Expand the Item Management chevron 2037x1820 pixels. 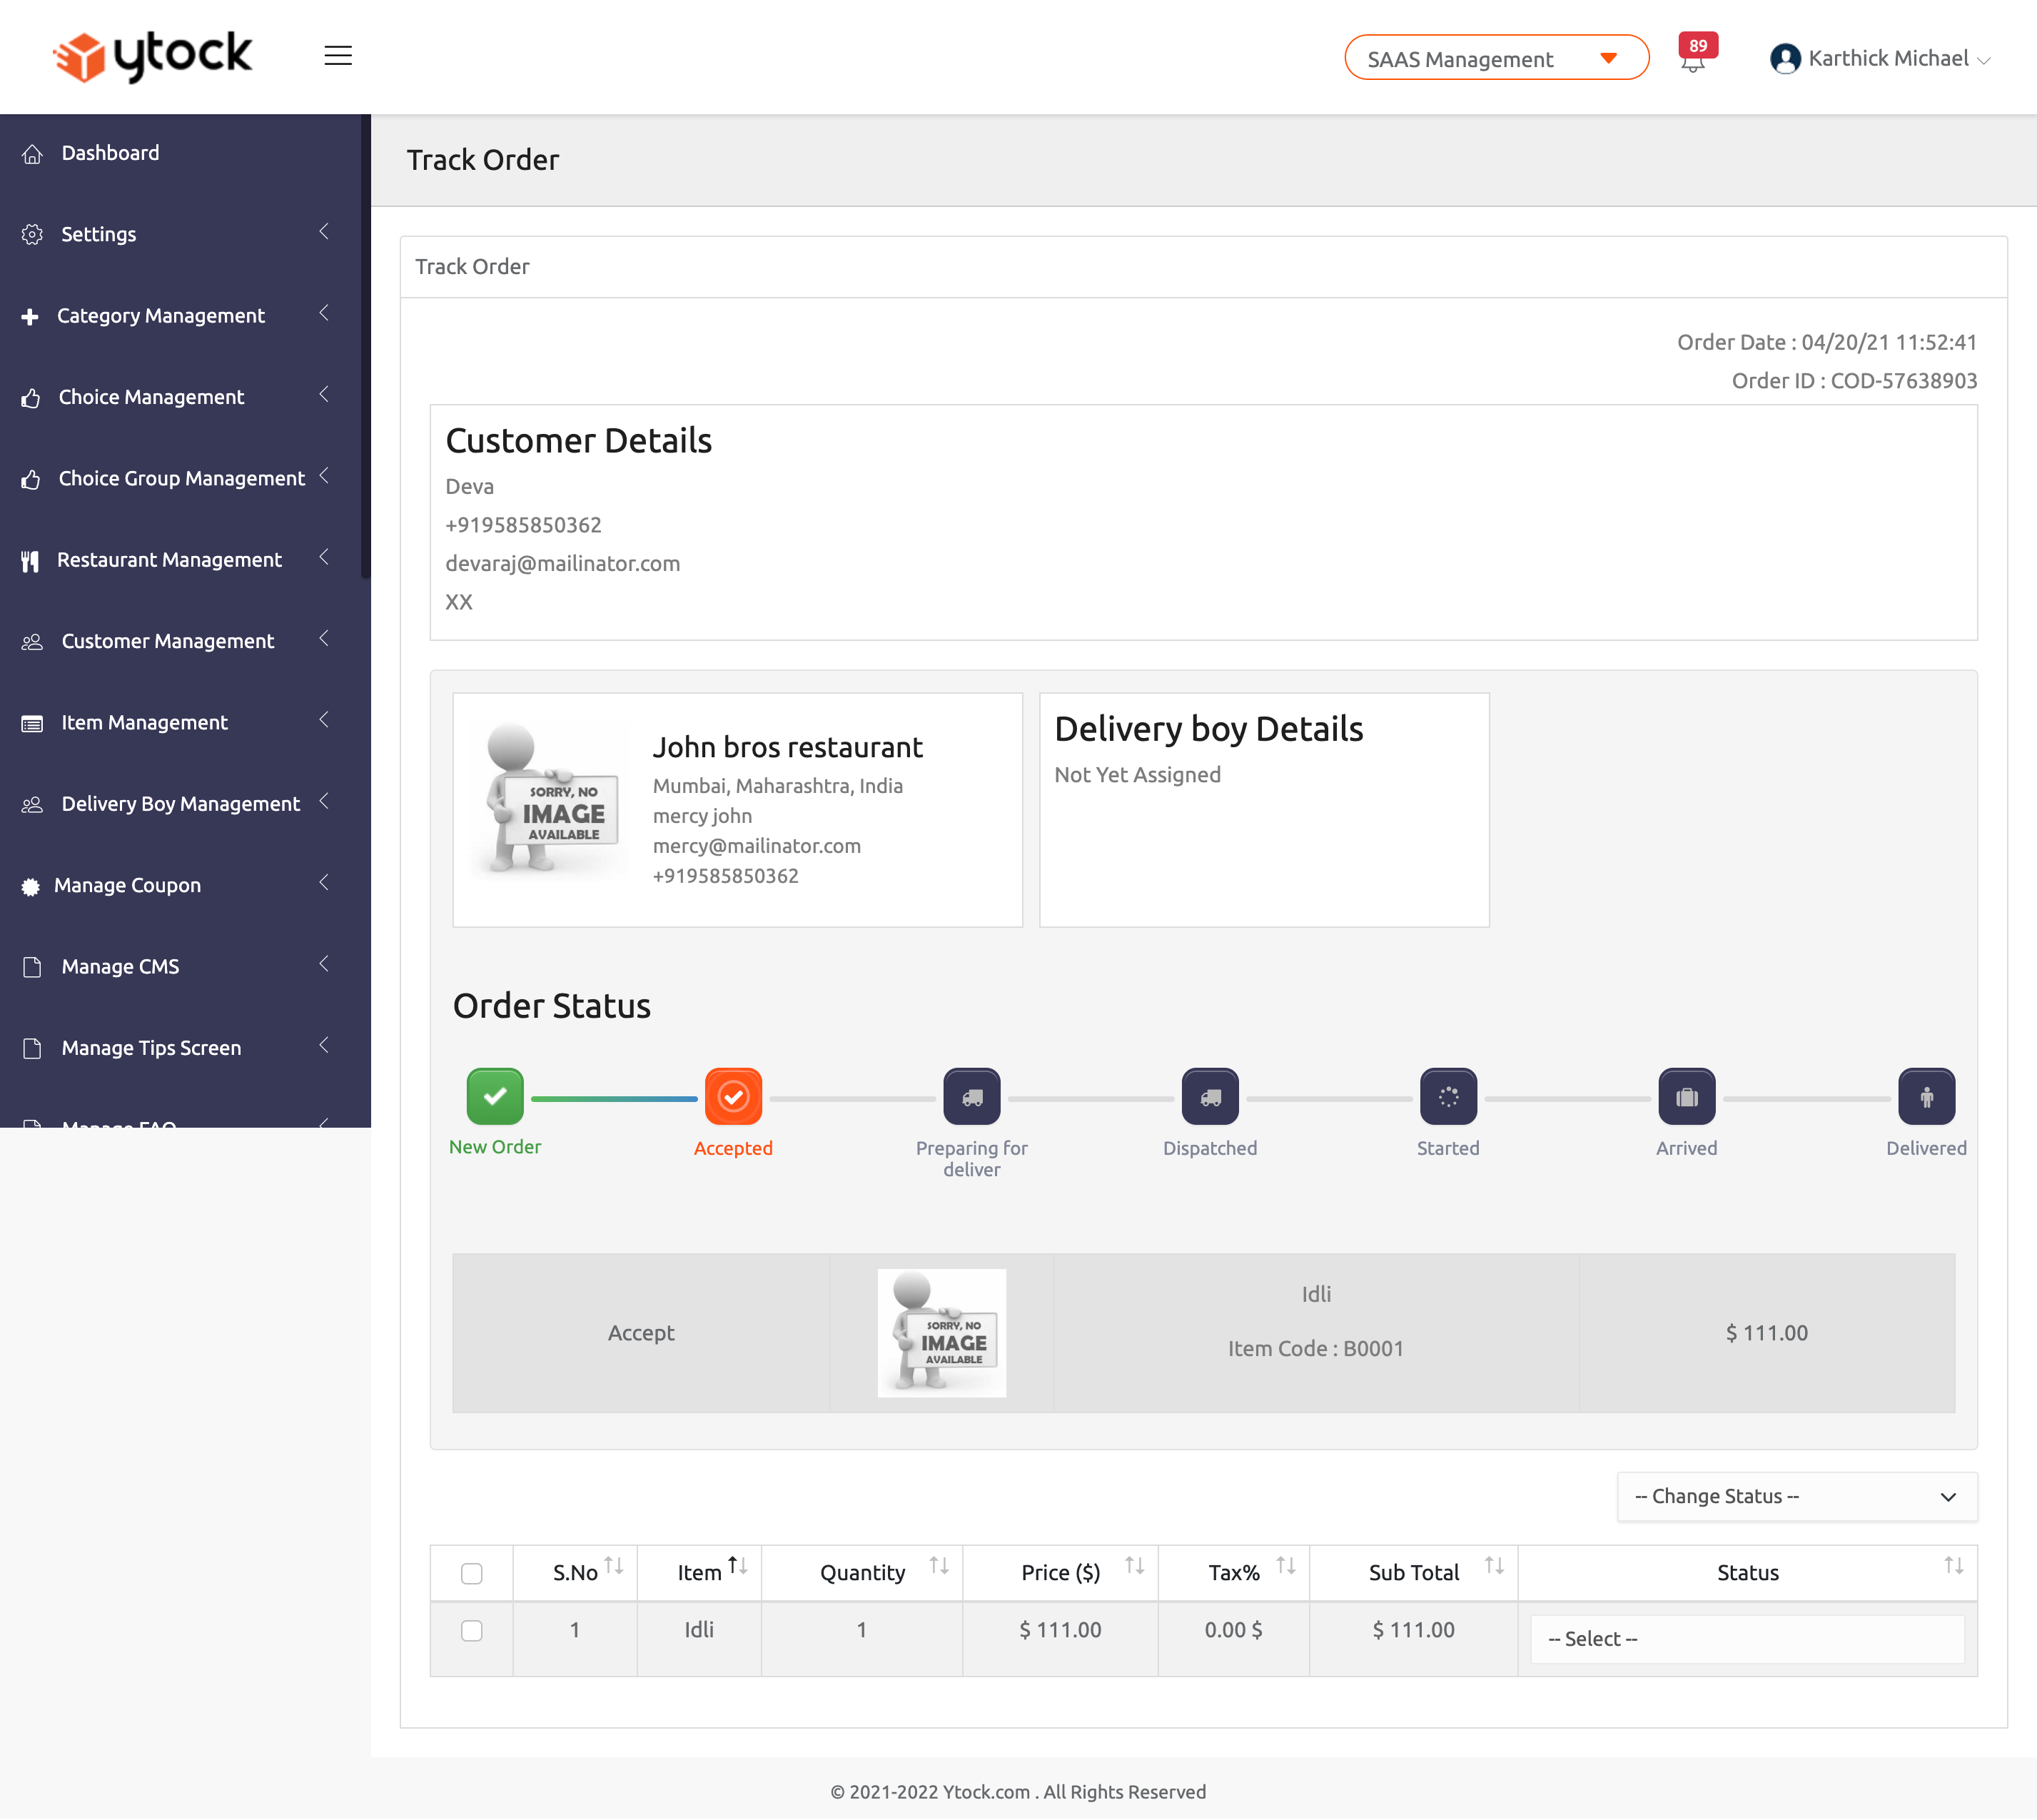pos(324,720)
